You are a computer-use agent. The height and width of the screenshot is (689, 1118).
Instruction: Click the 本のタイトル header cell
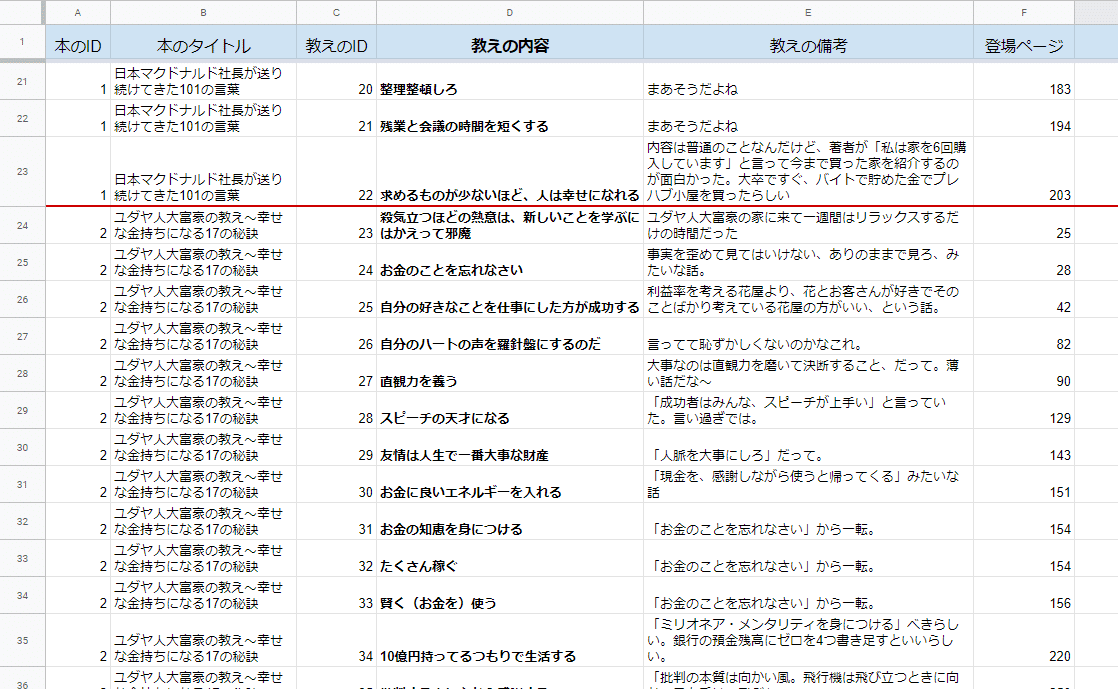203,42
